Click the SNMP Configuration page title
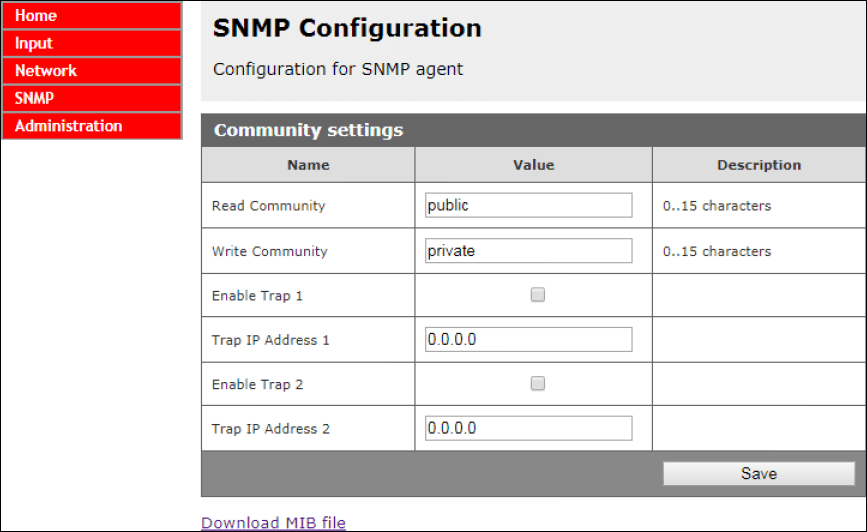The height and width of the screenshot is (532, 867). click(347, 29)
